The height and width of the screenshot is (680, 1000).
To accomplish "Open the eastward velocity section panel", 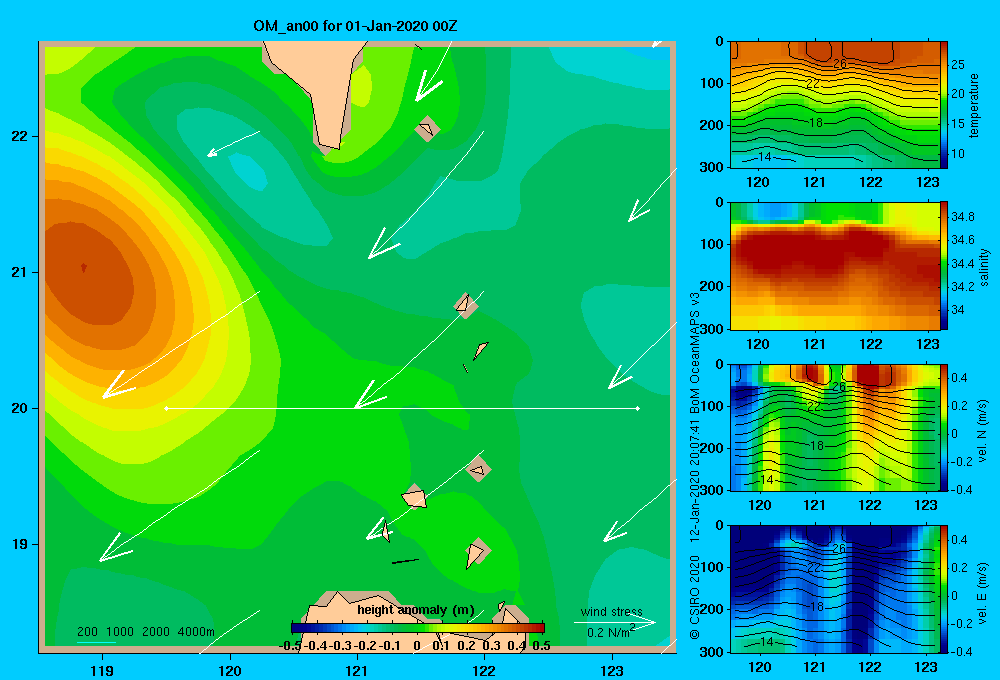I will pos(835,589).
